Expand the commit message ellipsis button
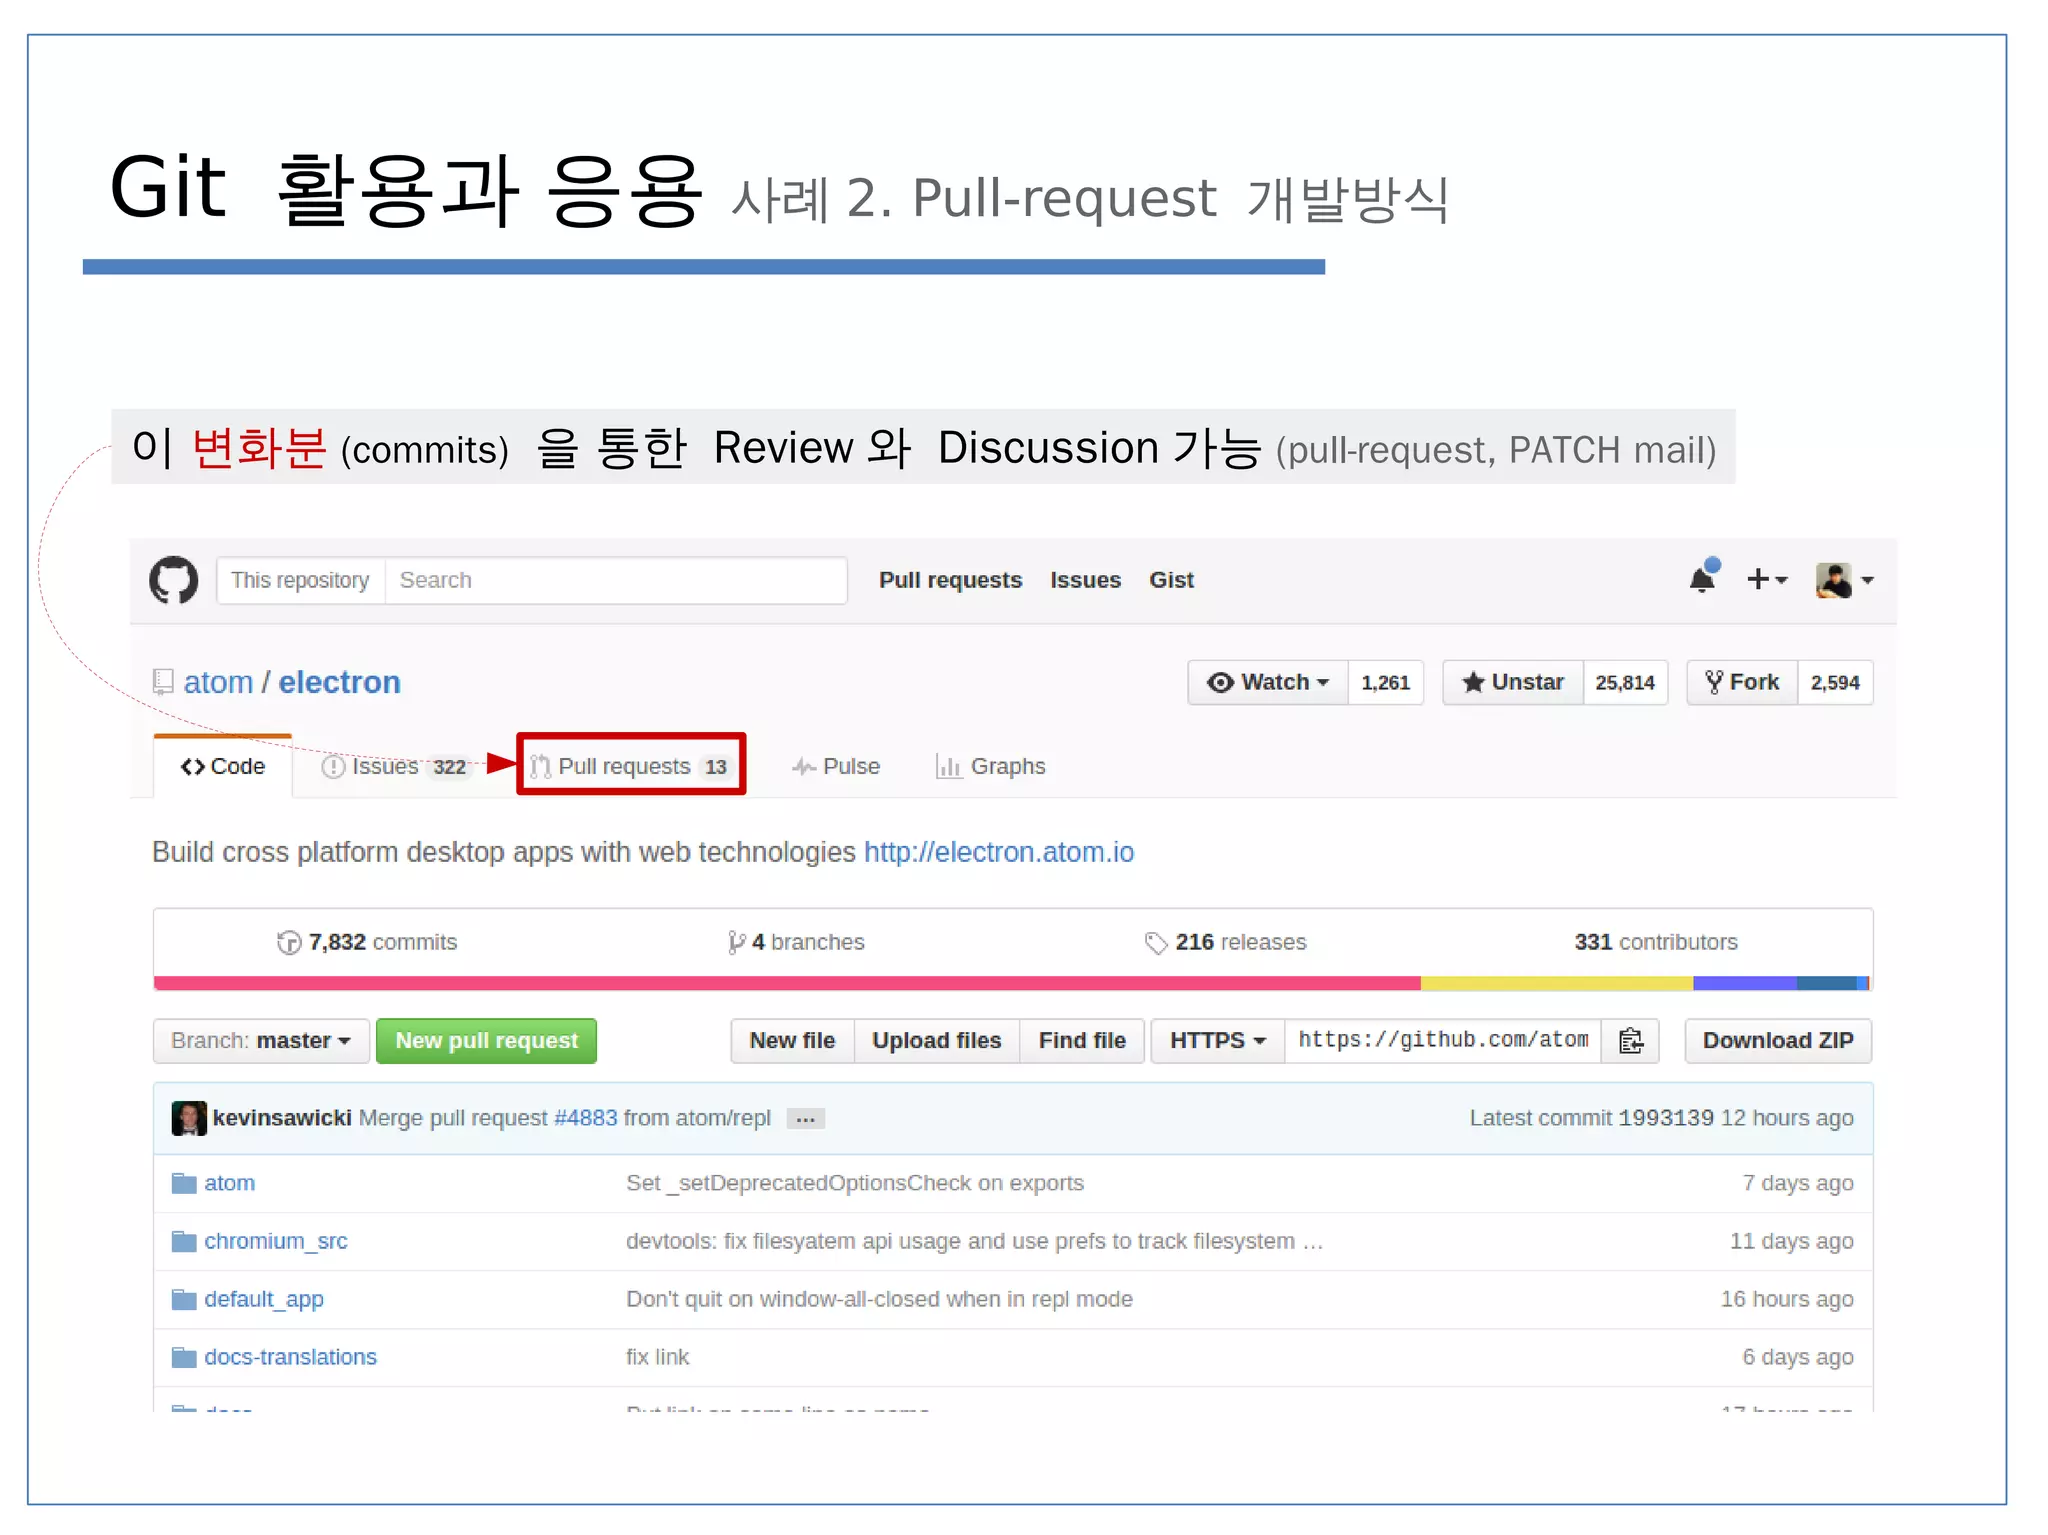 tap(806, 1119)
